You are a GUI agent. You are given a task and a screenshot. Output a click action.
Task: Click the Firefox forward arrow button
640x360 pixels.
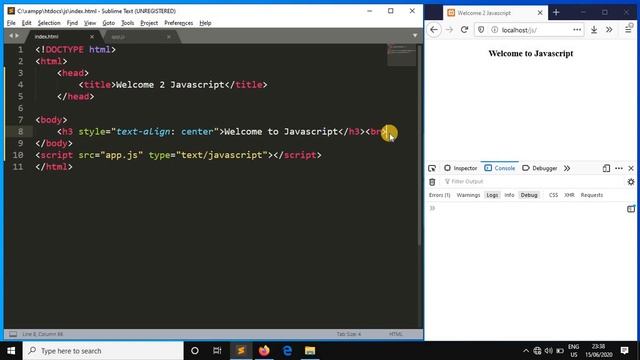coord(449,30)
